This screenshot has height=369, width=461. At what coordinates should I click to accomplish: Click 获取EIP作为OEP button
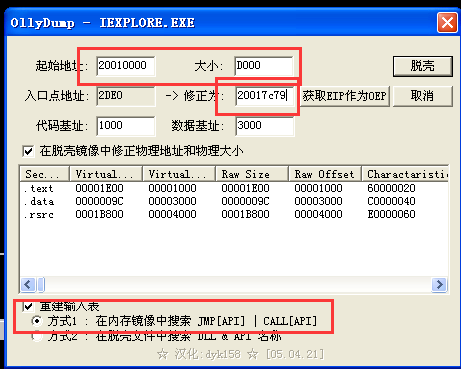[x=345, y=96]
